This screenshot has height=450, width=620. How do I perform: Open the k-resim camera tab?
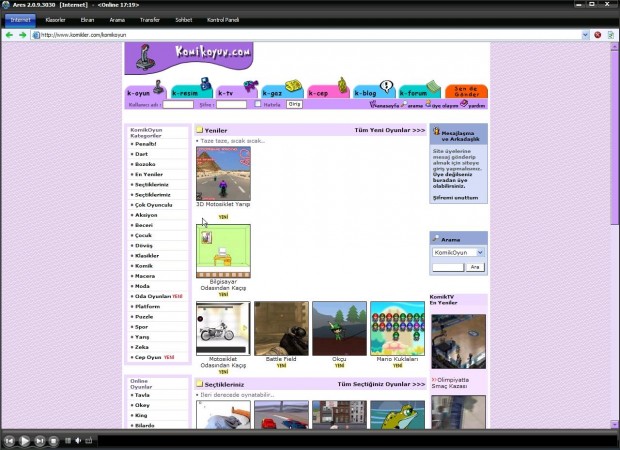(192, 89)
